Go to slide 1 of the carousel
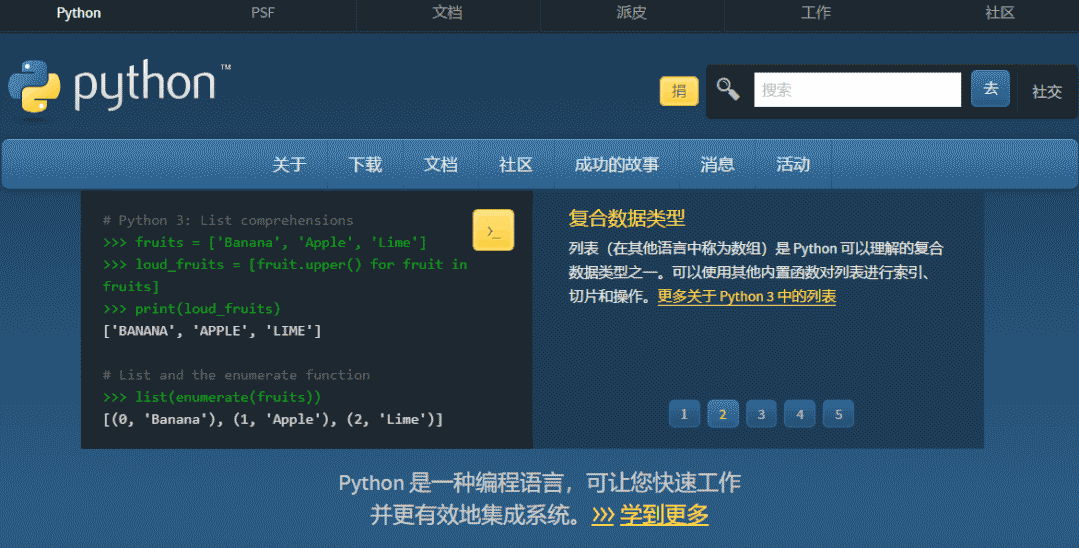The image size is (1079, 548). (x=684, y=414)
